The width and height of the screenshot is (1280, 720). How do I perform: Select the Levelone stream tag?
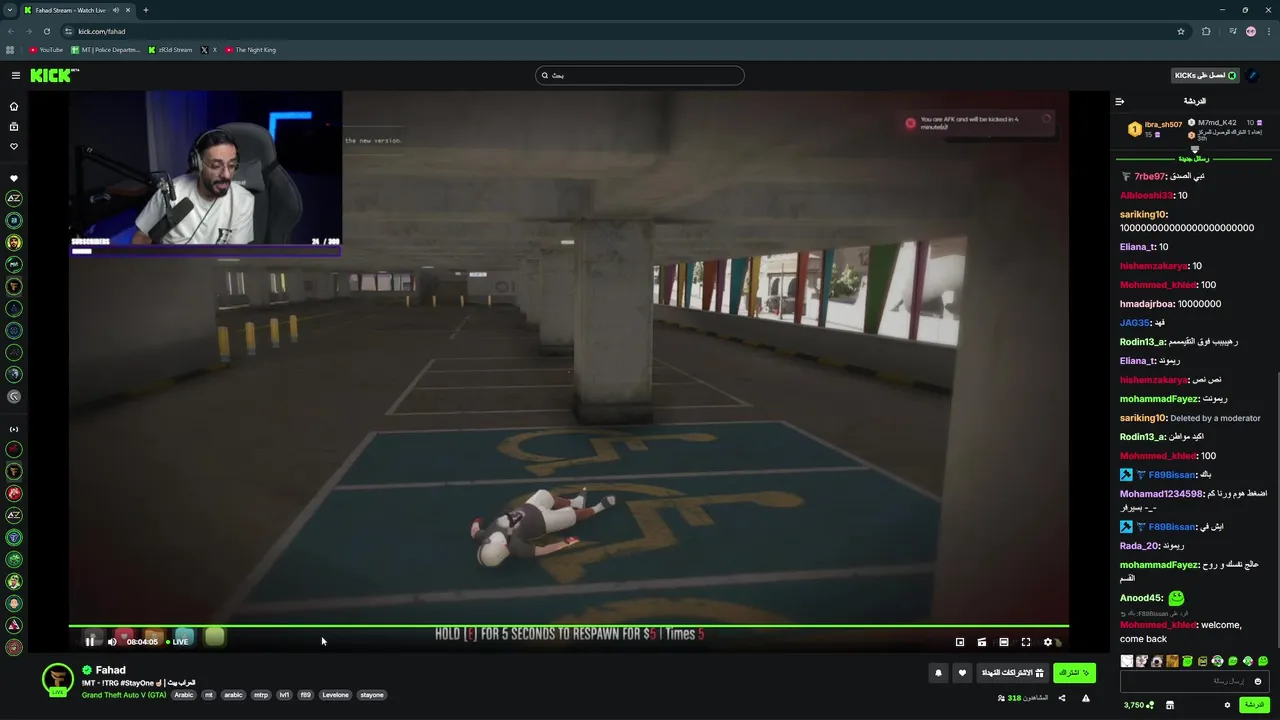click(336, 695)
